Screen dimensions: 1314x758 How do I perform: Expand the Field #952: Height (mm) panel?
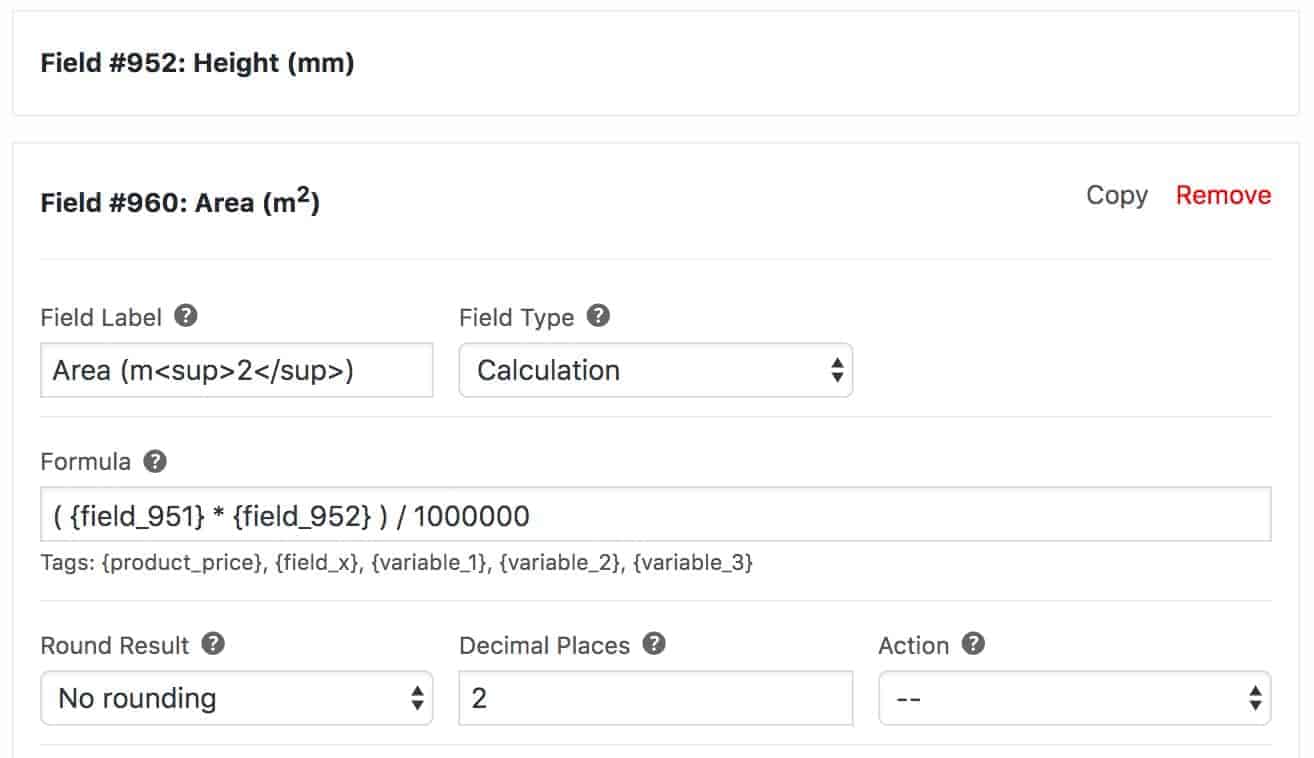click(x=656, y=64)
